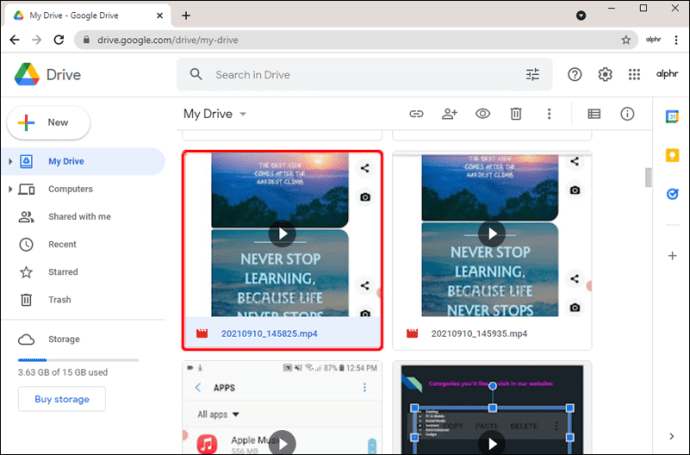690x455 pixels.
Task: Click the address bar URL
Action: [168, 40]
